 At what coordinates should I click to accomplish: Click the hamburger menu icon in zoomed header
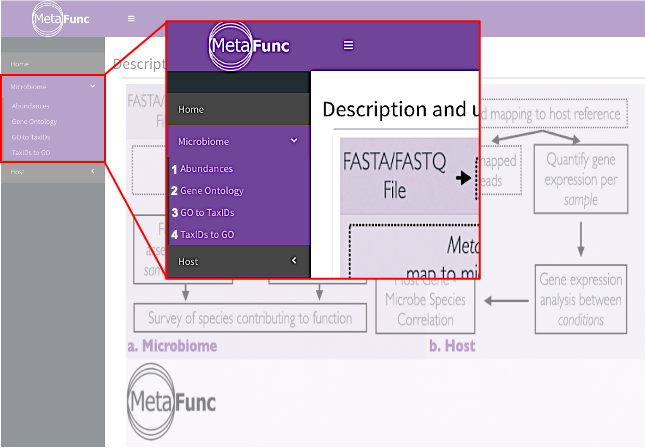(x=348, y=45)
